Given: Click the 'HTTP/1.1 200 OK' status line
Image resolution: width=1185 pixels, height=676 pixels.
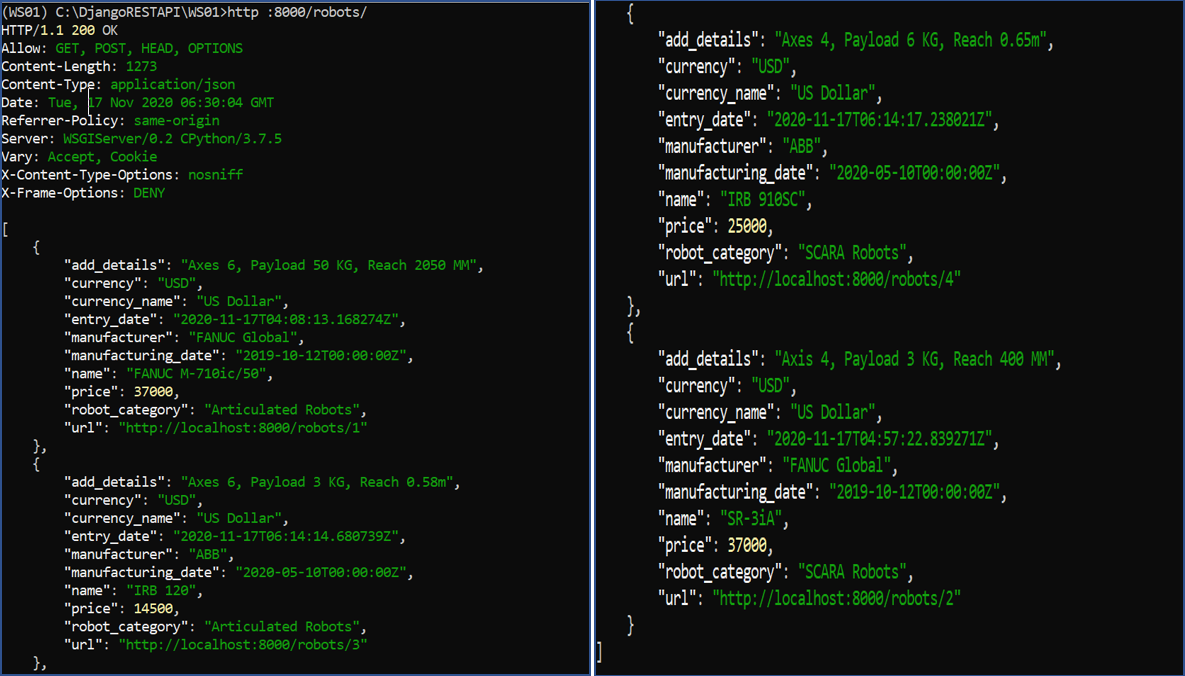Looking at the screenshot, I should pyautogui.click(x=60, y=30).
